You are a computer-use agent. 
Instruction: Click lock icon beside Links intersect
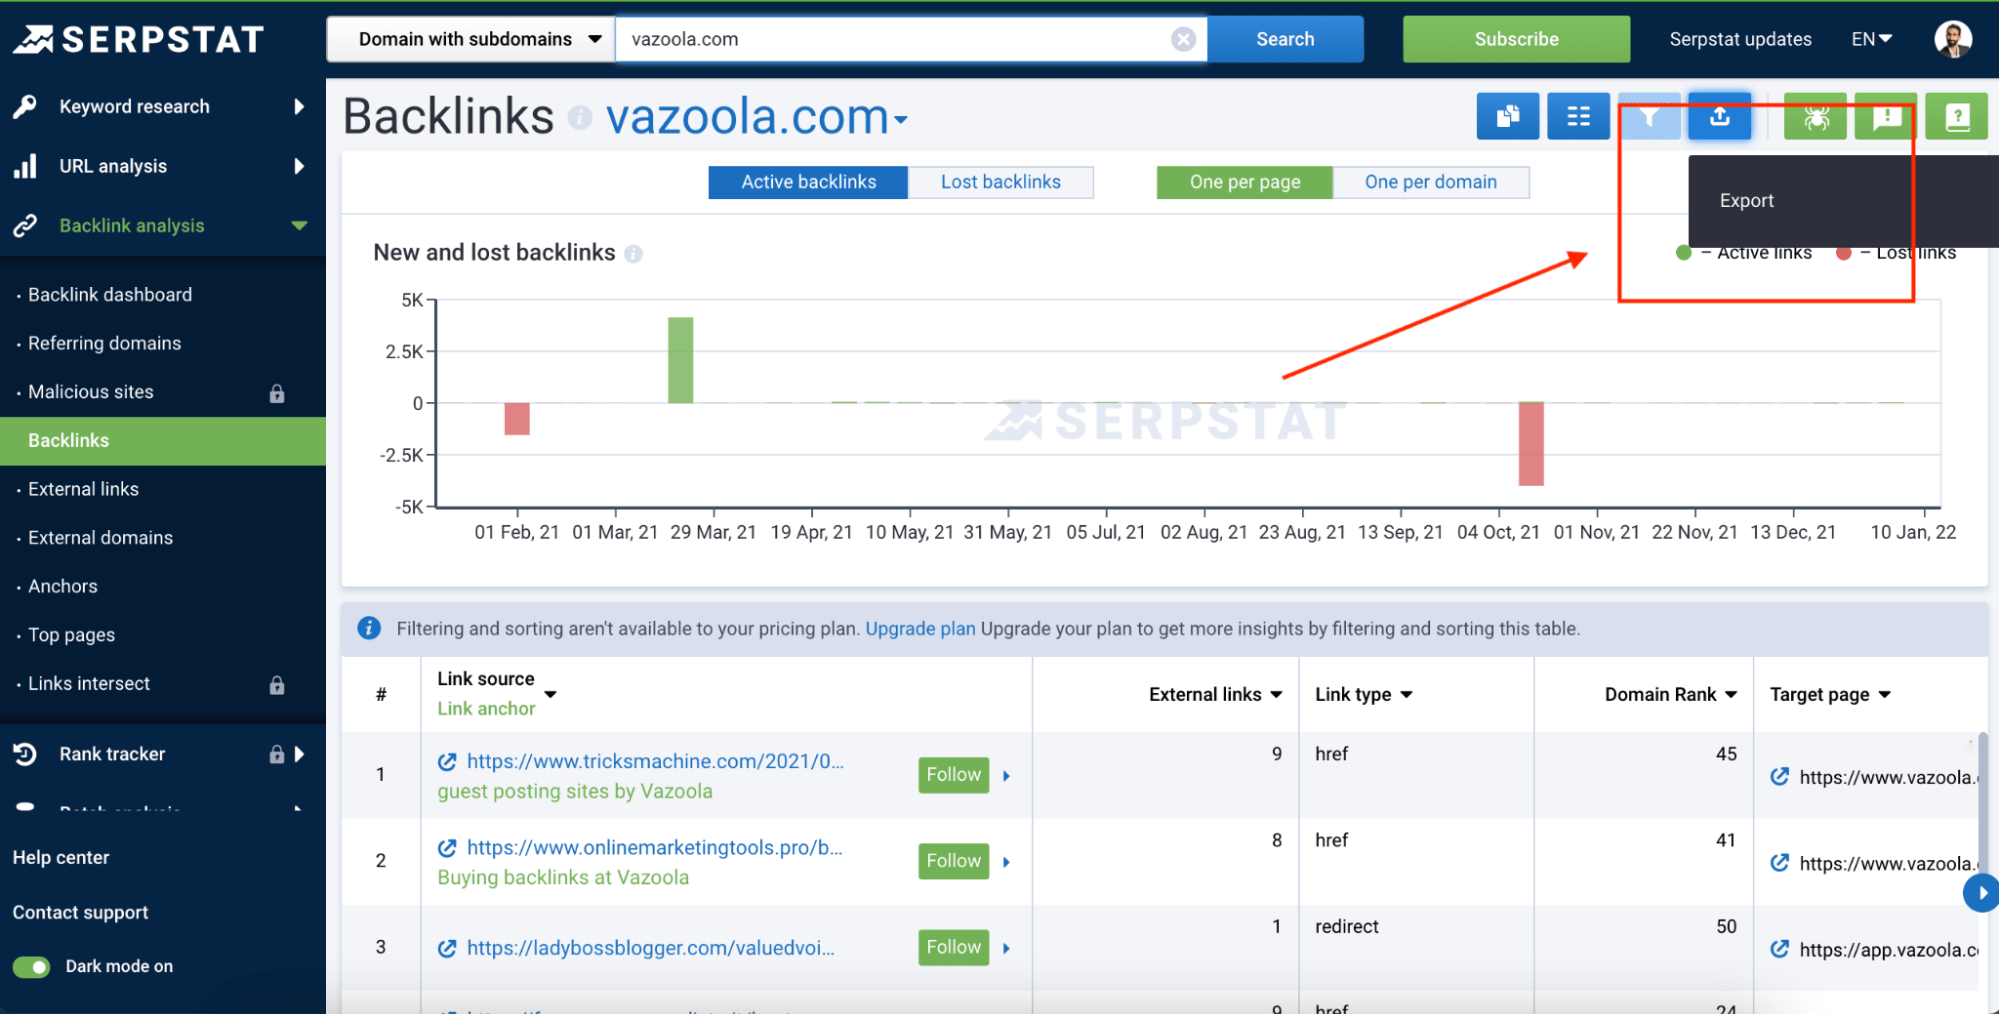click(x=277, y=685)
